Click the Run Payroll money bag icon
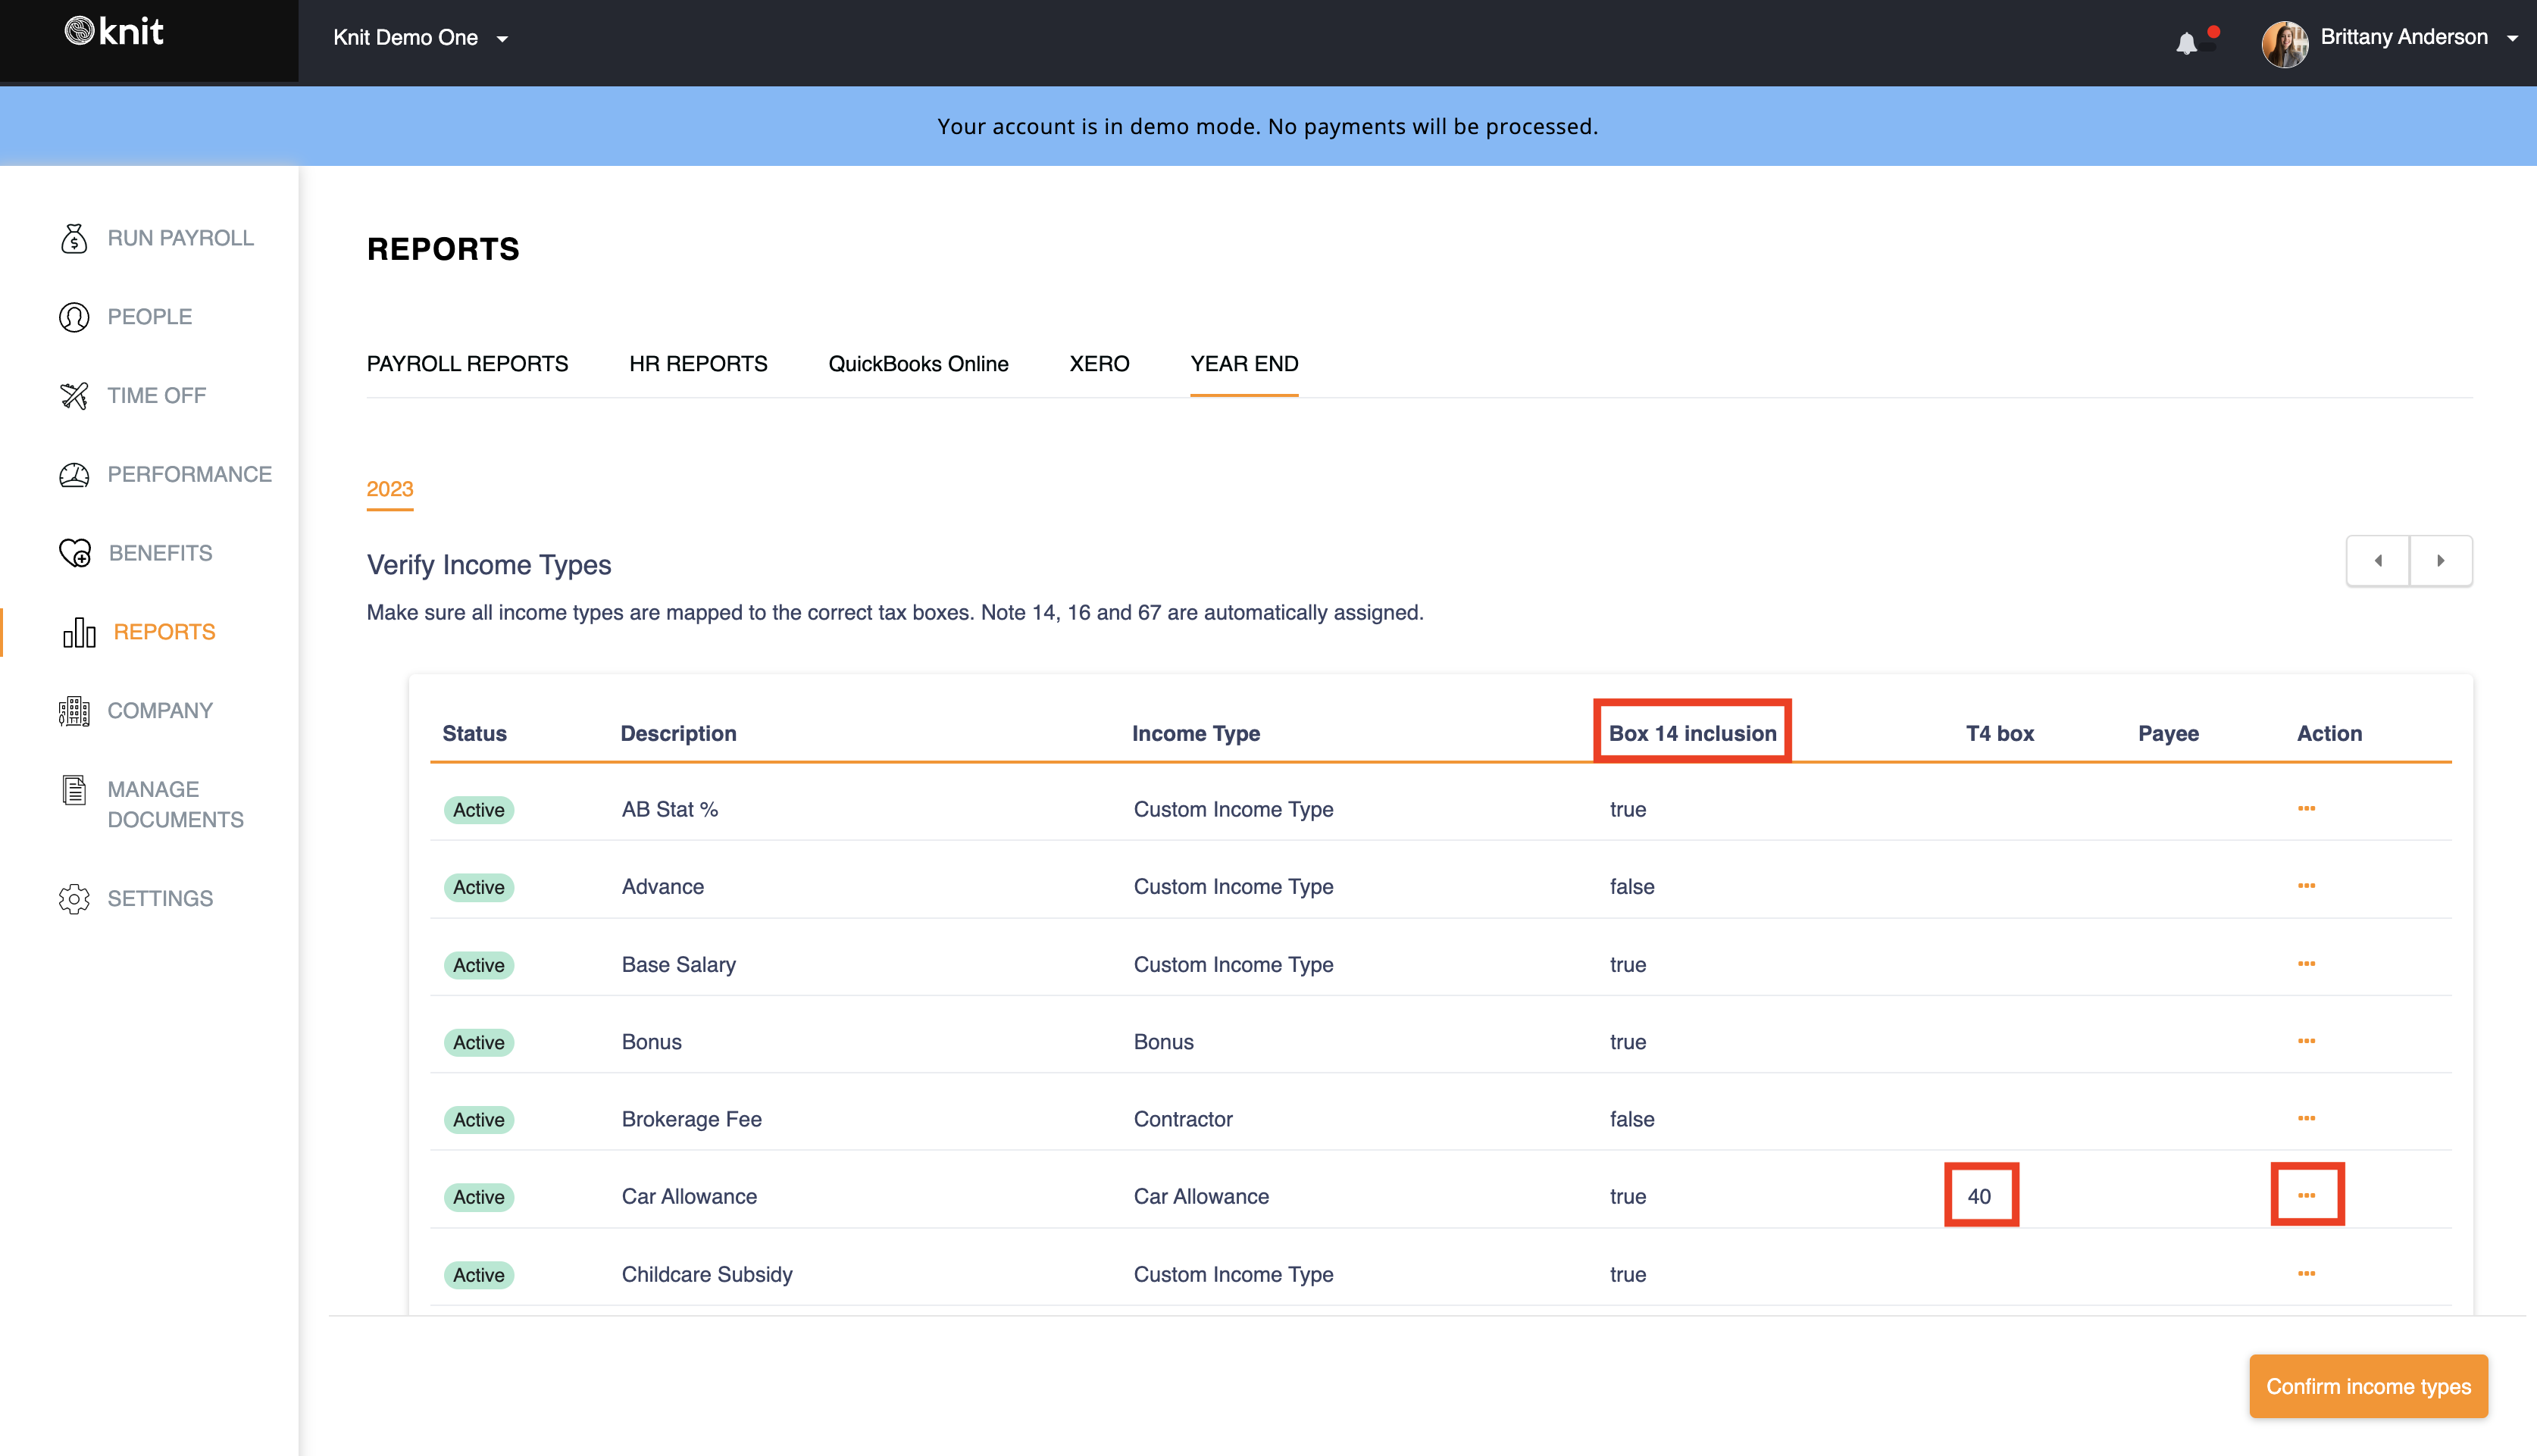The height and width of the screenshot is (1456, 2537). (x=74, y=238)
